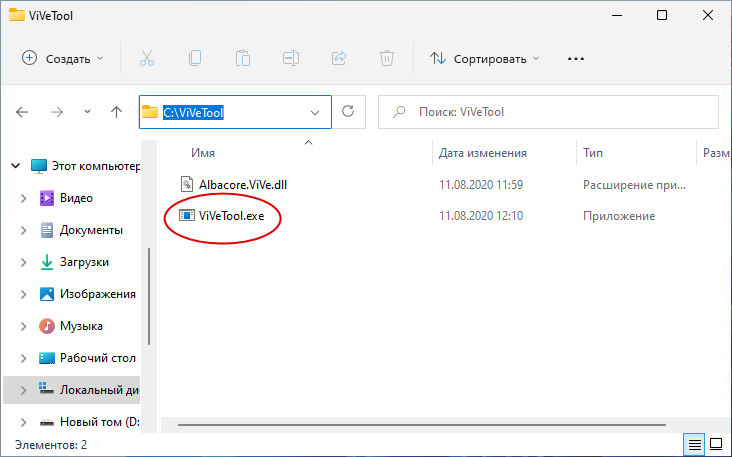Switch to details list view icon

pyautogui.click(x=695, y=444)
